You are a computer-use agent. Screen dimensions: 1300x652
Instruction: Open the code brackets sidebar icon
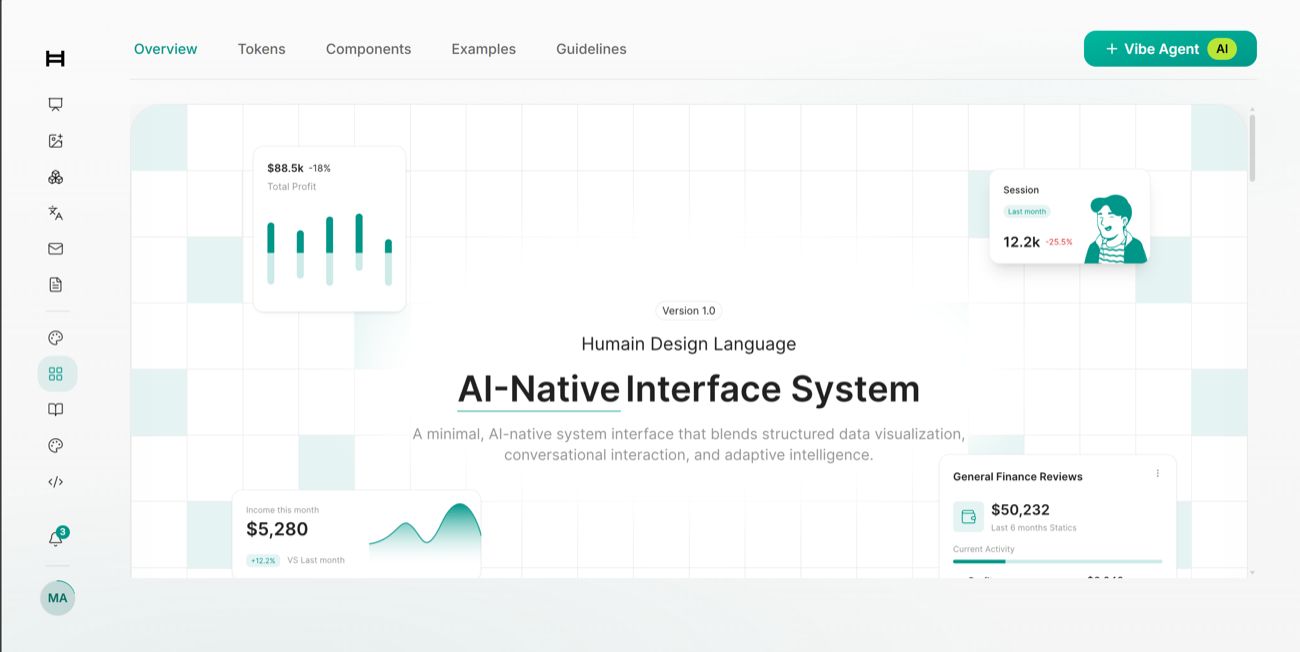point(56,482)
